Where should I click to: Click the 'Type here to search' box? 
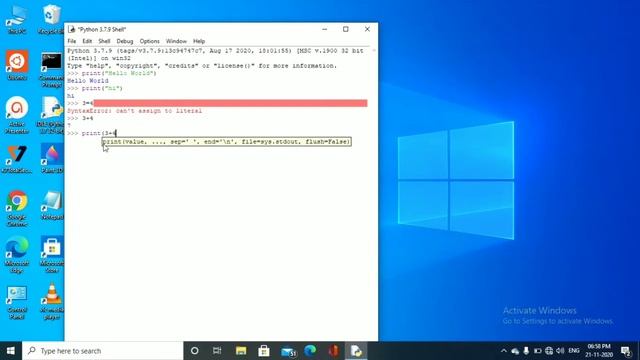click(x=102, y=351)
